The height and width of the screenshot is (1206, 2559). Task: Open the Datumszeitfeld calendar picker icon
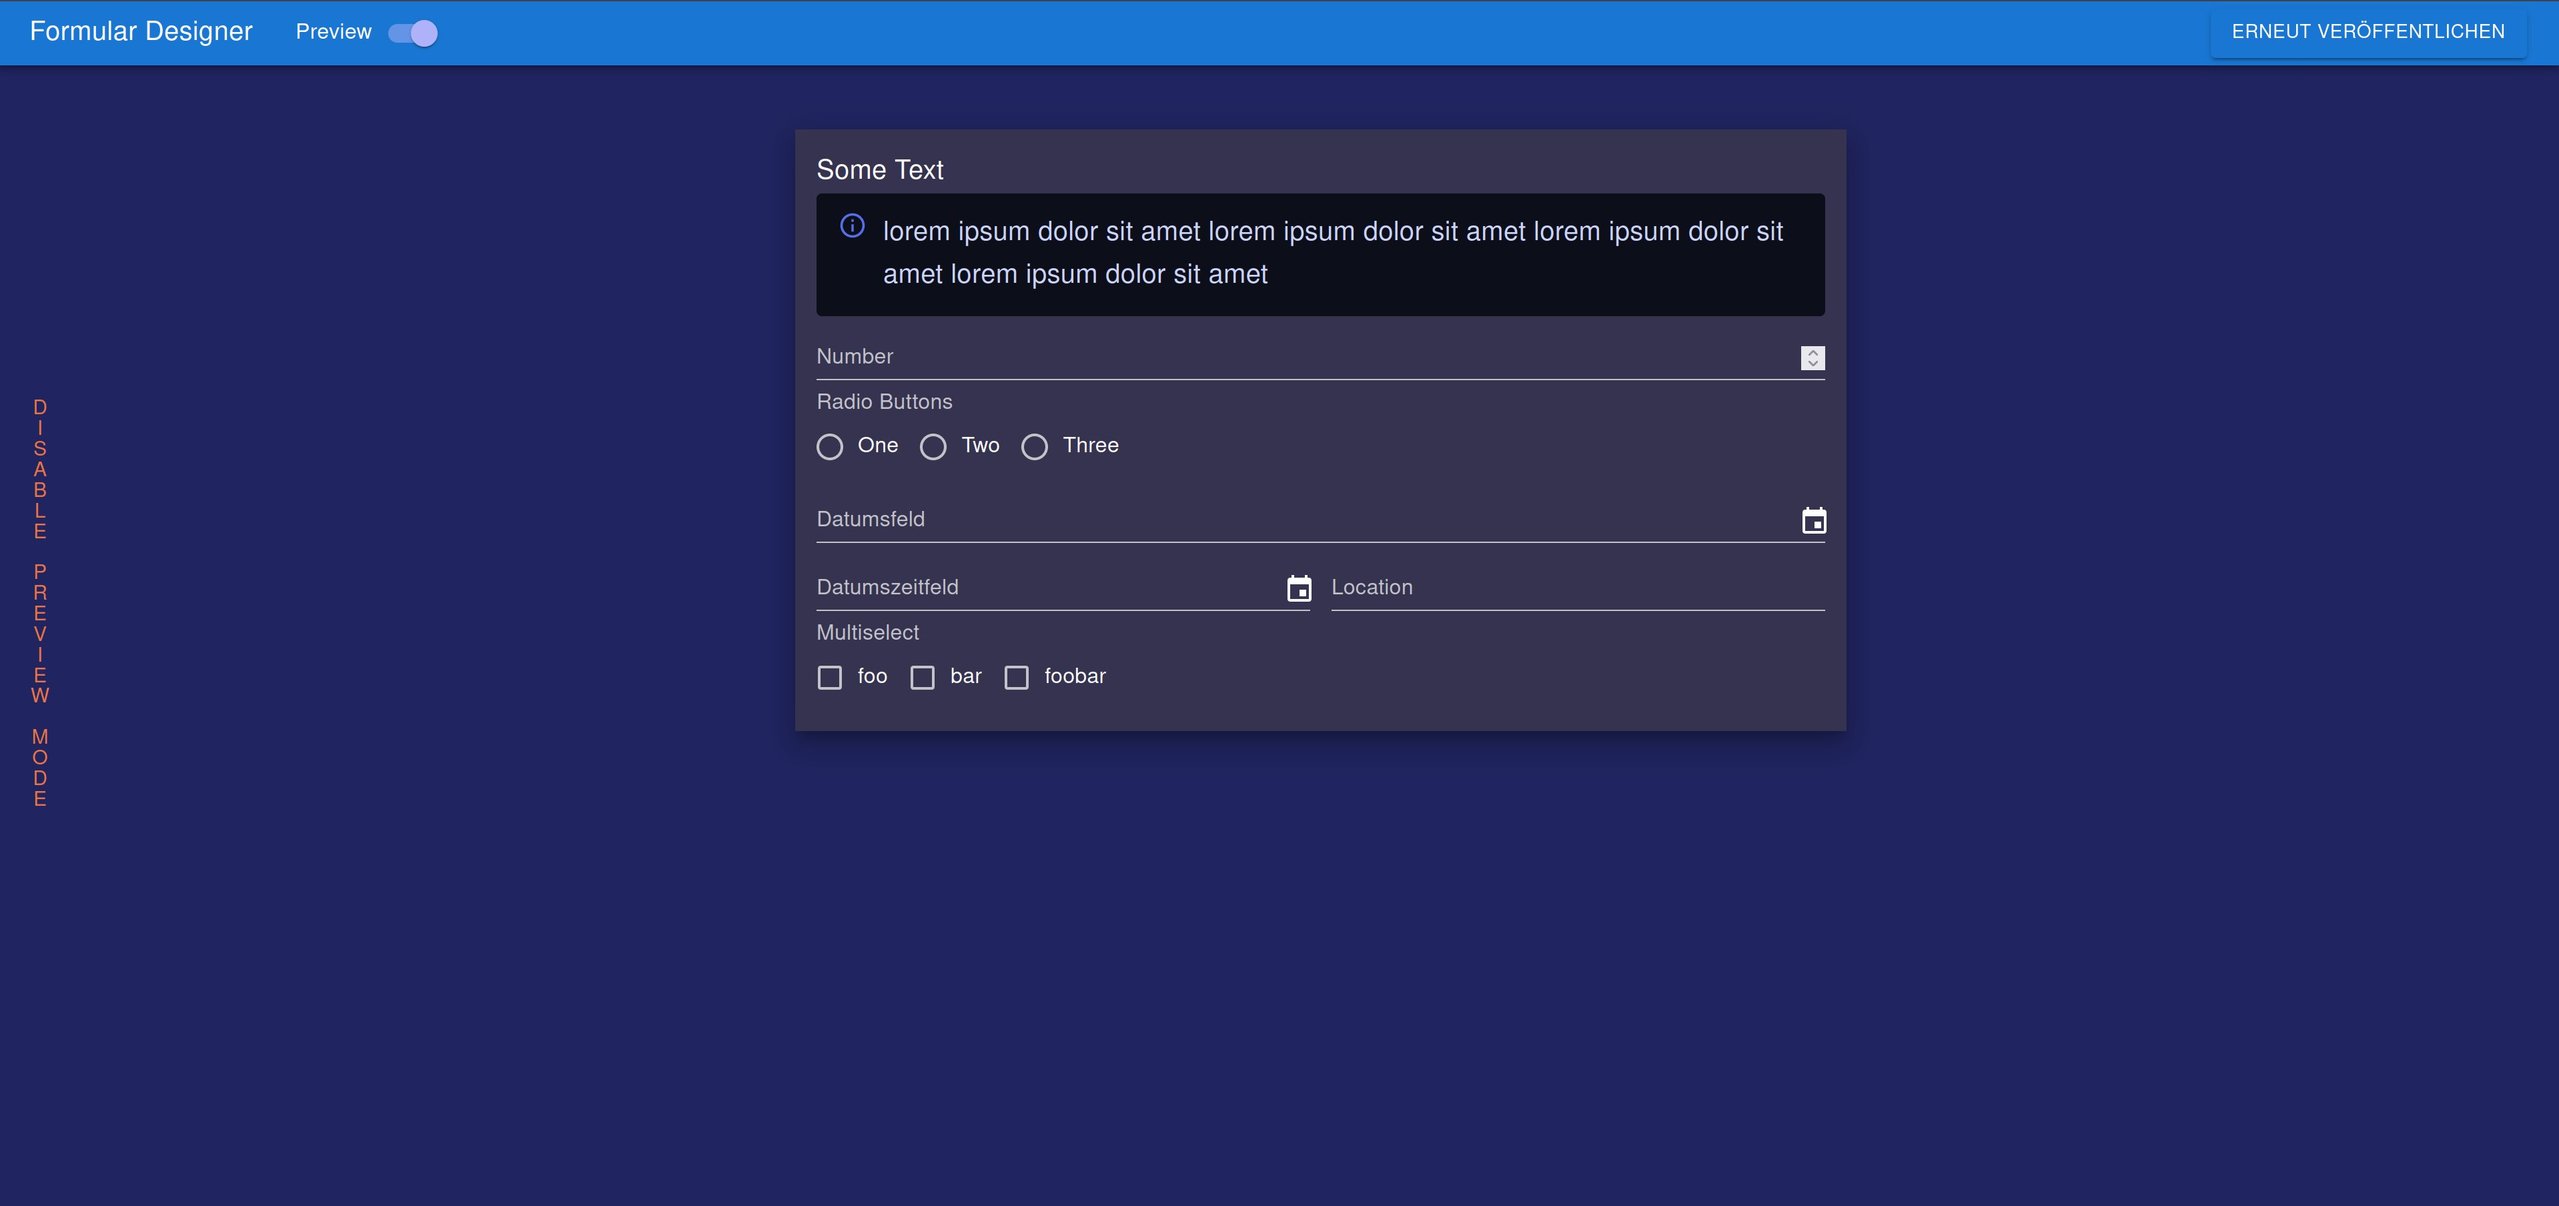(1298, 589)
